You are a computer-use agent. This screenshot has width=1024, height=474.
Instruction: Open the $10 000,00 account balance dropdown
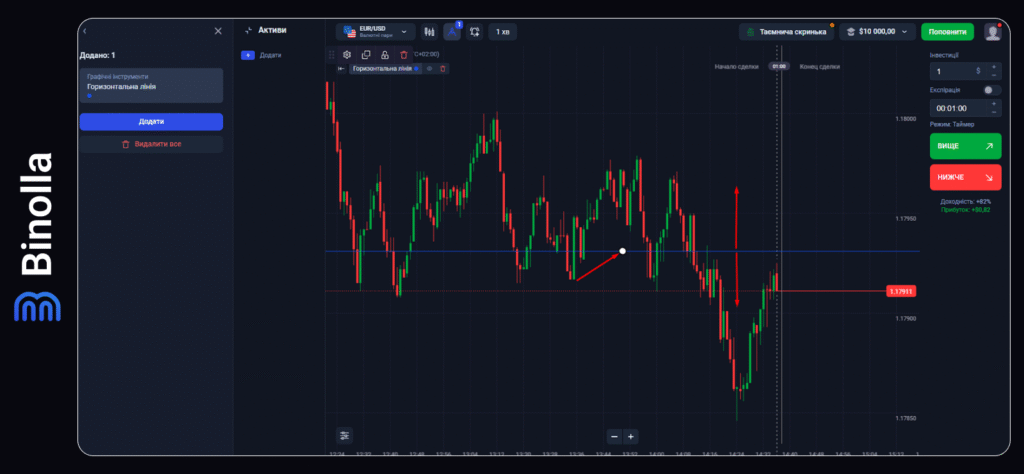pyautogui.click(x=878, y=32)
